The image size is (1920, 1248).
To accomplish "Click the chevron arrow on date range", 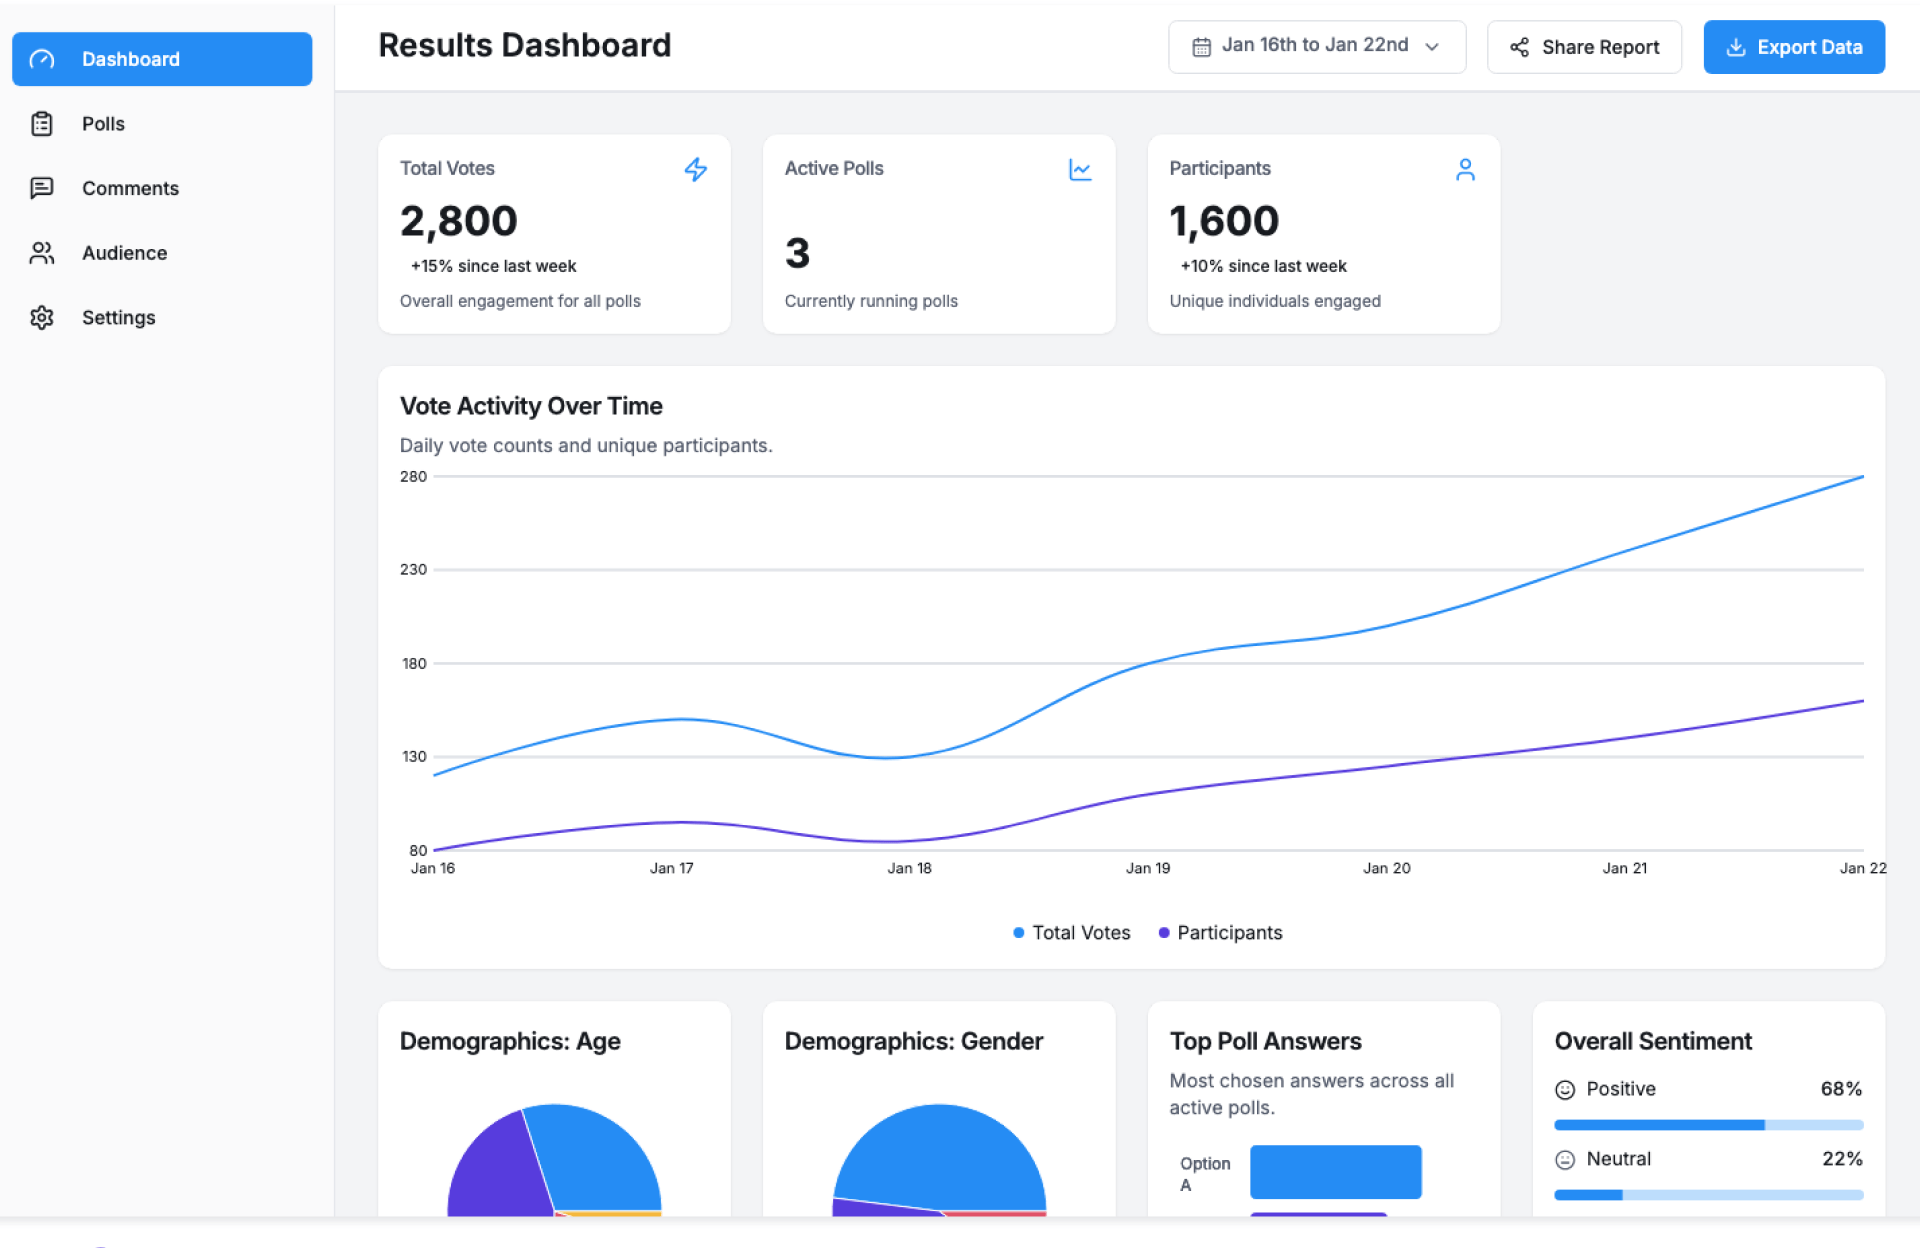I will coord(1432,47).
